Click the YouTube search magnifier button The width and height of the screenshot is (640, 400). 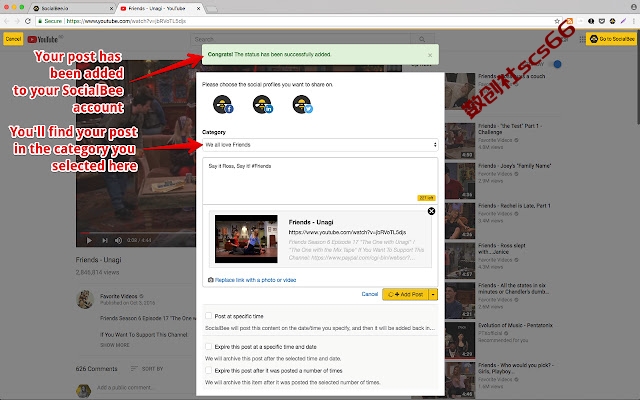[422, 39]
